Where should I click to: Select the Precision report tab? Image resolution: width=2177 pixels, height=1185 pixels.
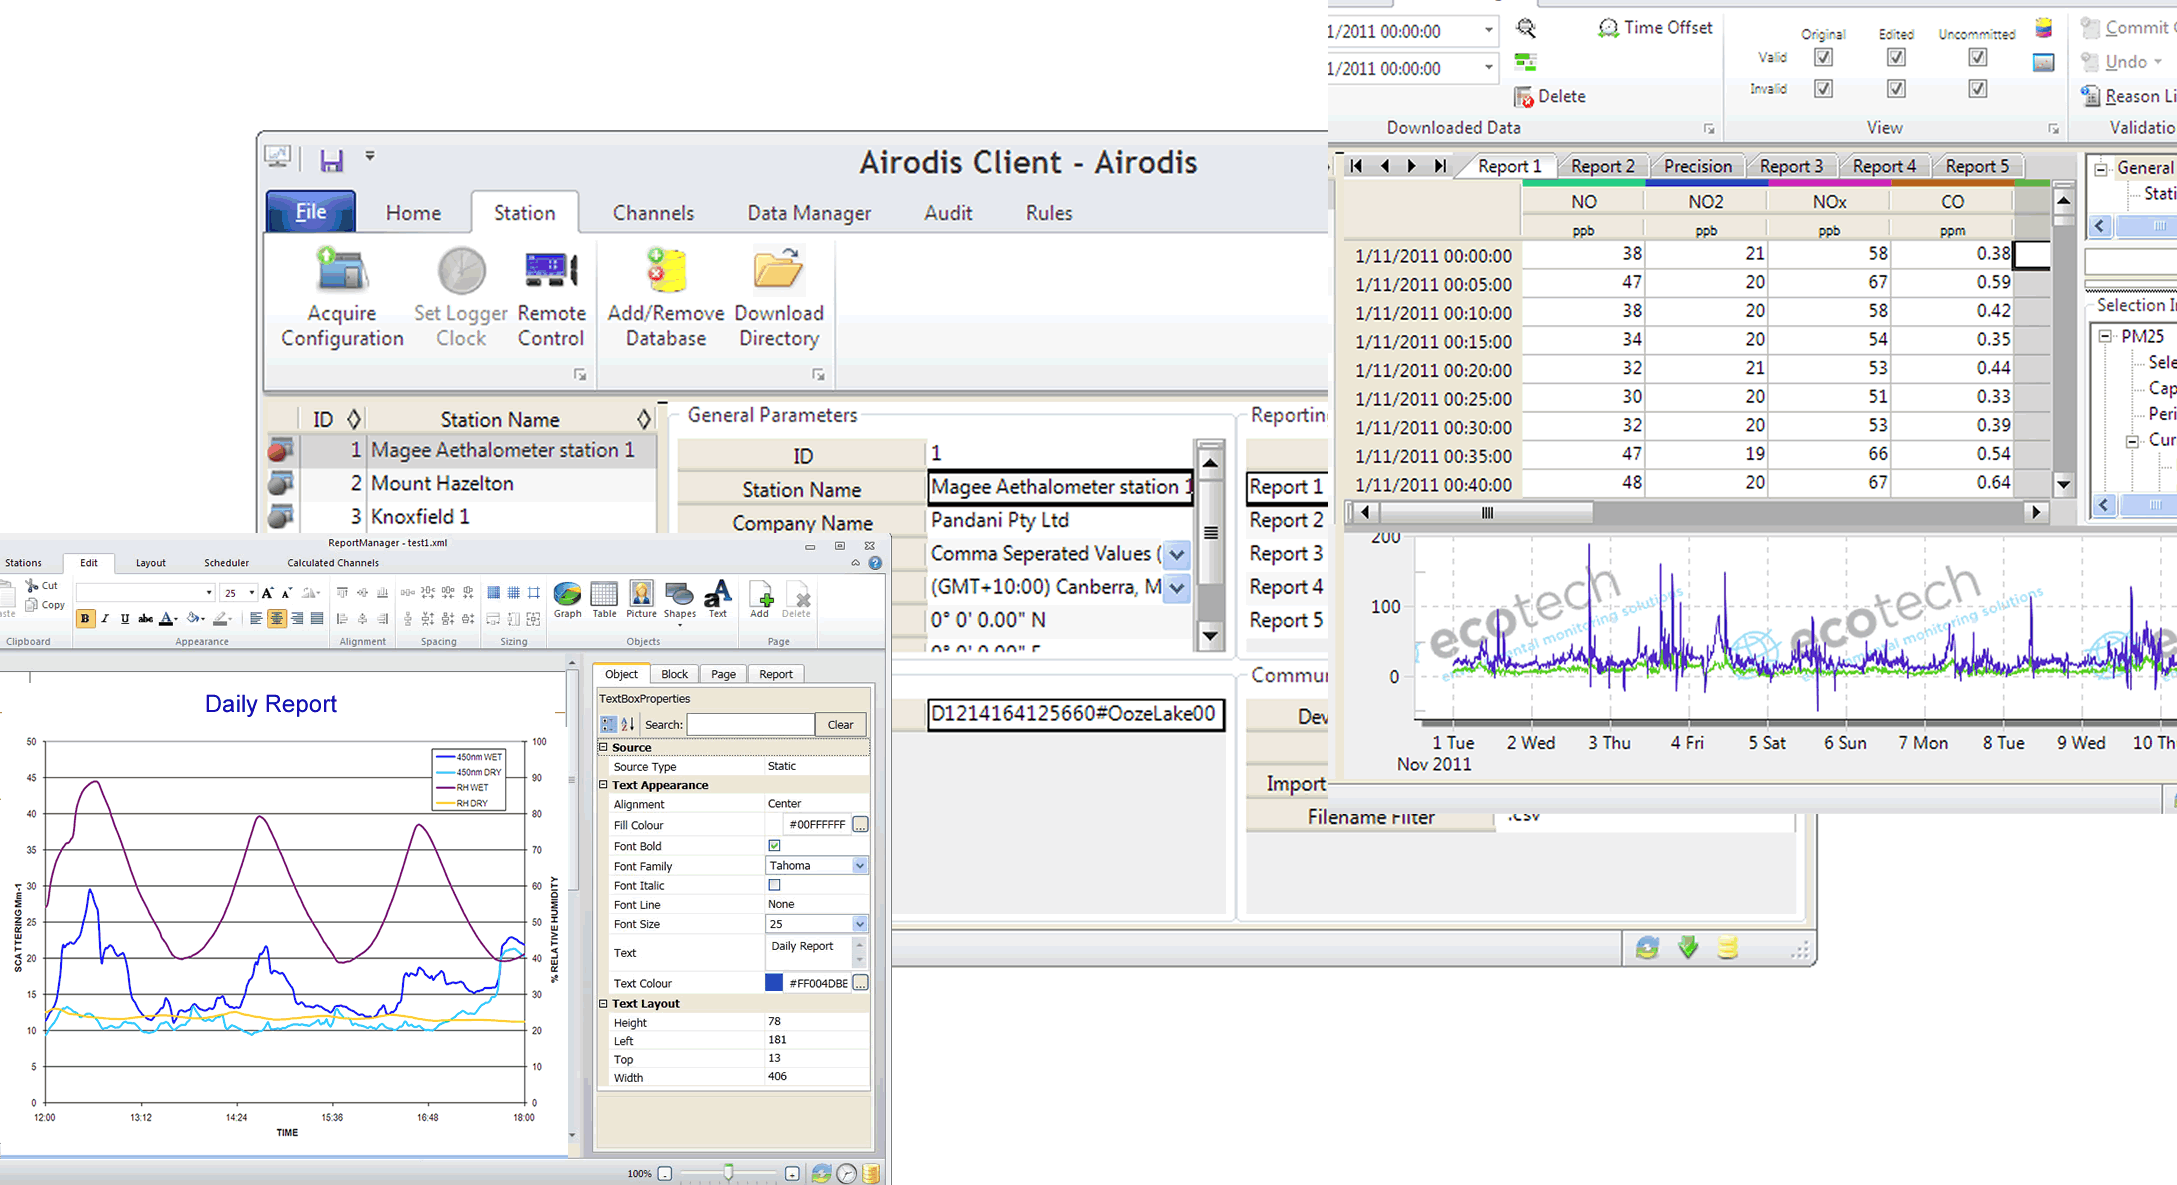tap(1698, 166)
